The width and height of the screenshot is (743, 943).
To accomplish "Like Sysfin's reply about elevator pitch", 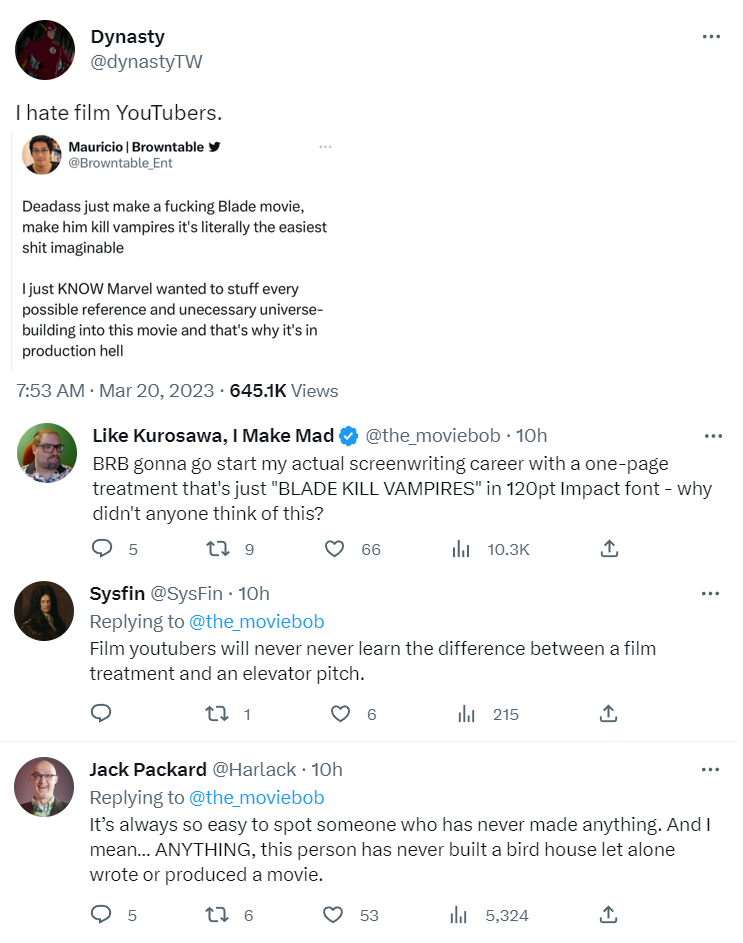I will point(340,714).
